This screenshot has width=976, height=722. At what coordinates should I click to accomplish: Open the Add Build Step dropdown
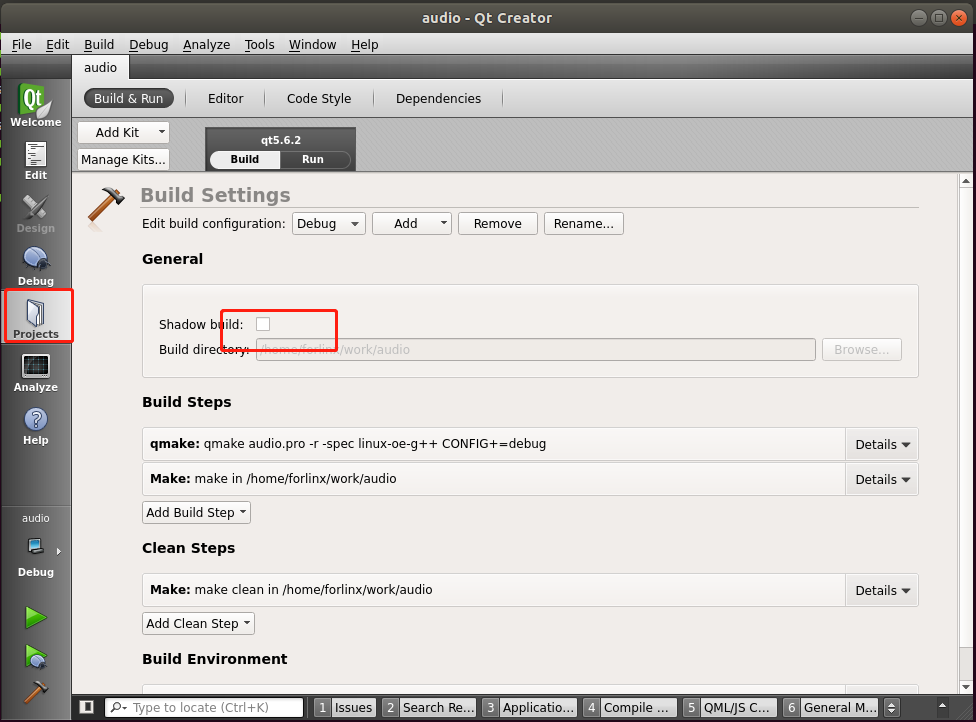(x=196, y=513)
